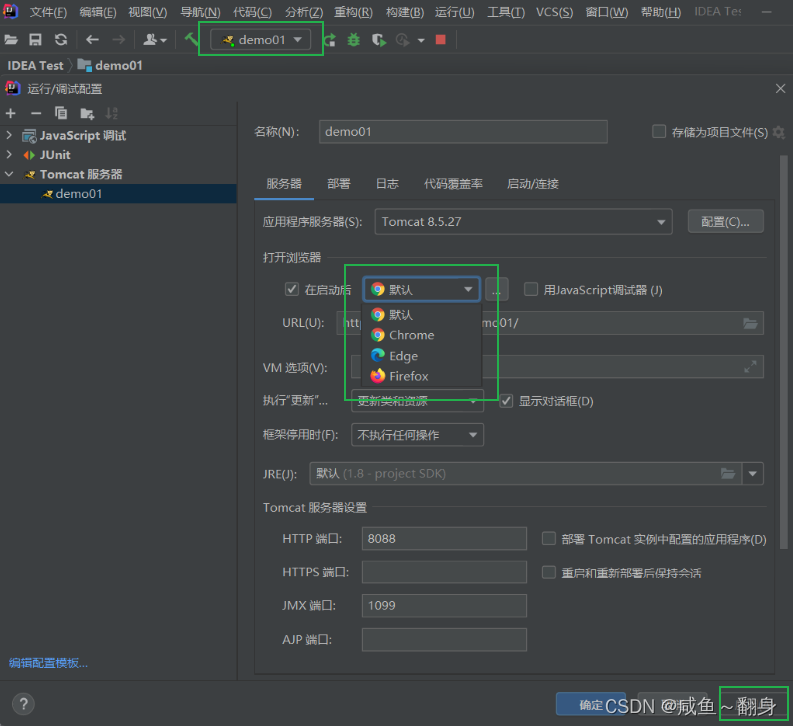This screenshot has height=726, width=793.
Task: Navigate forward with the right arrow icon
Action: click(118, 39)
